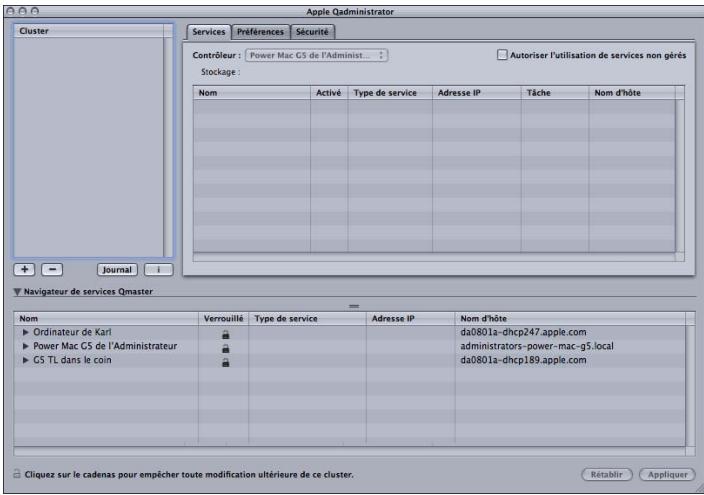Open the Préférences tab
This screenshot has width=704, height=495.
260,32
